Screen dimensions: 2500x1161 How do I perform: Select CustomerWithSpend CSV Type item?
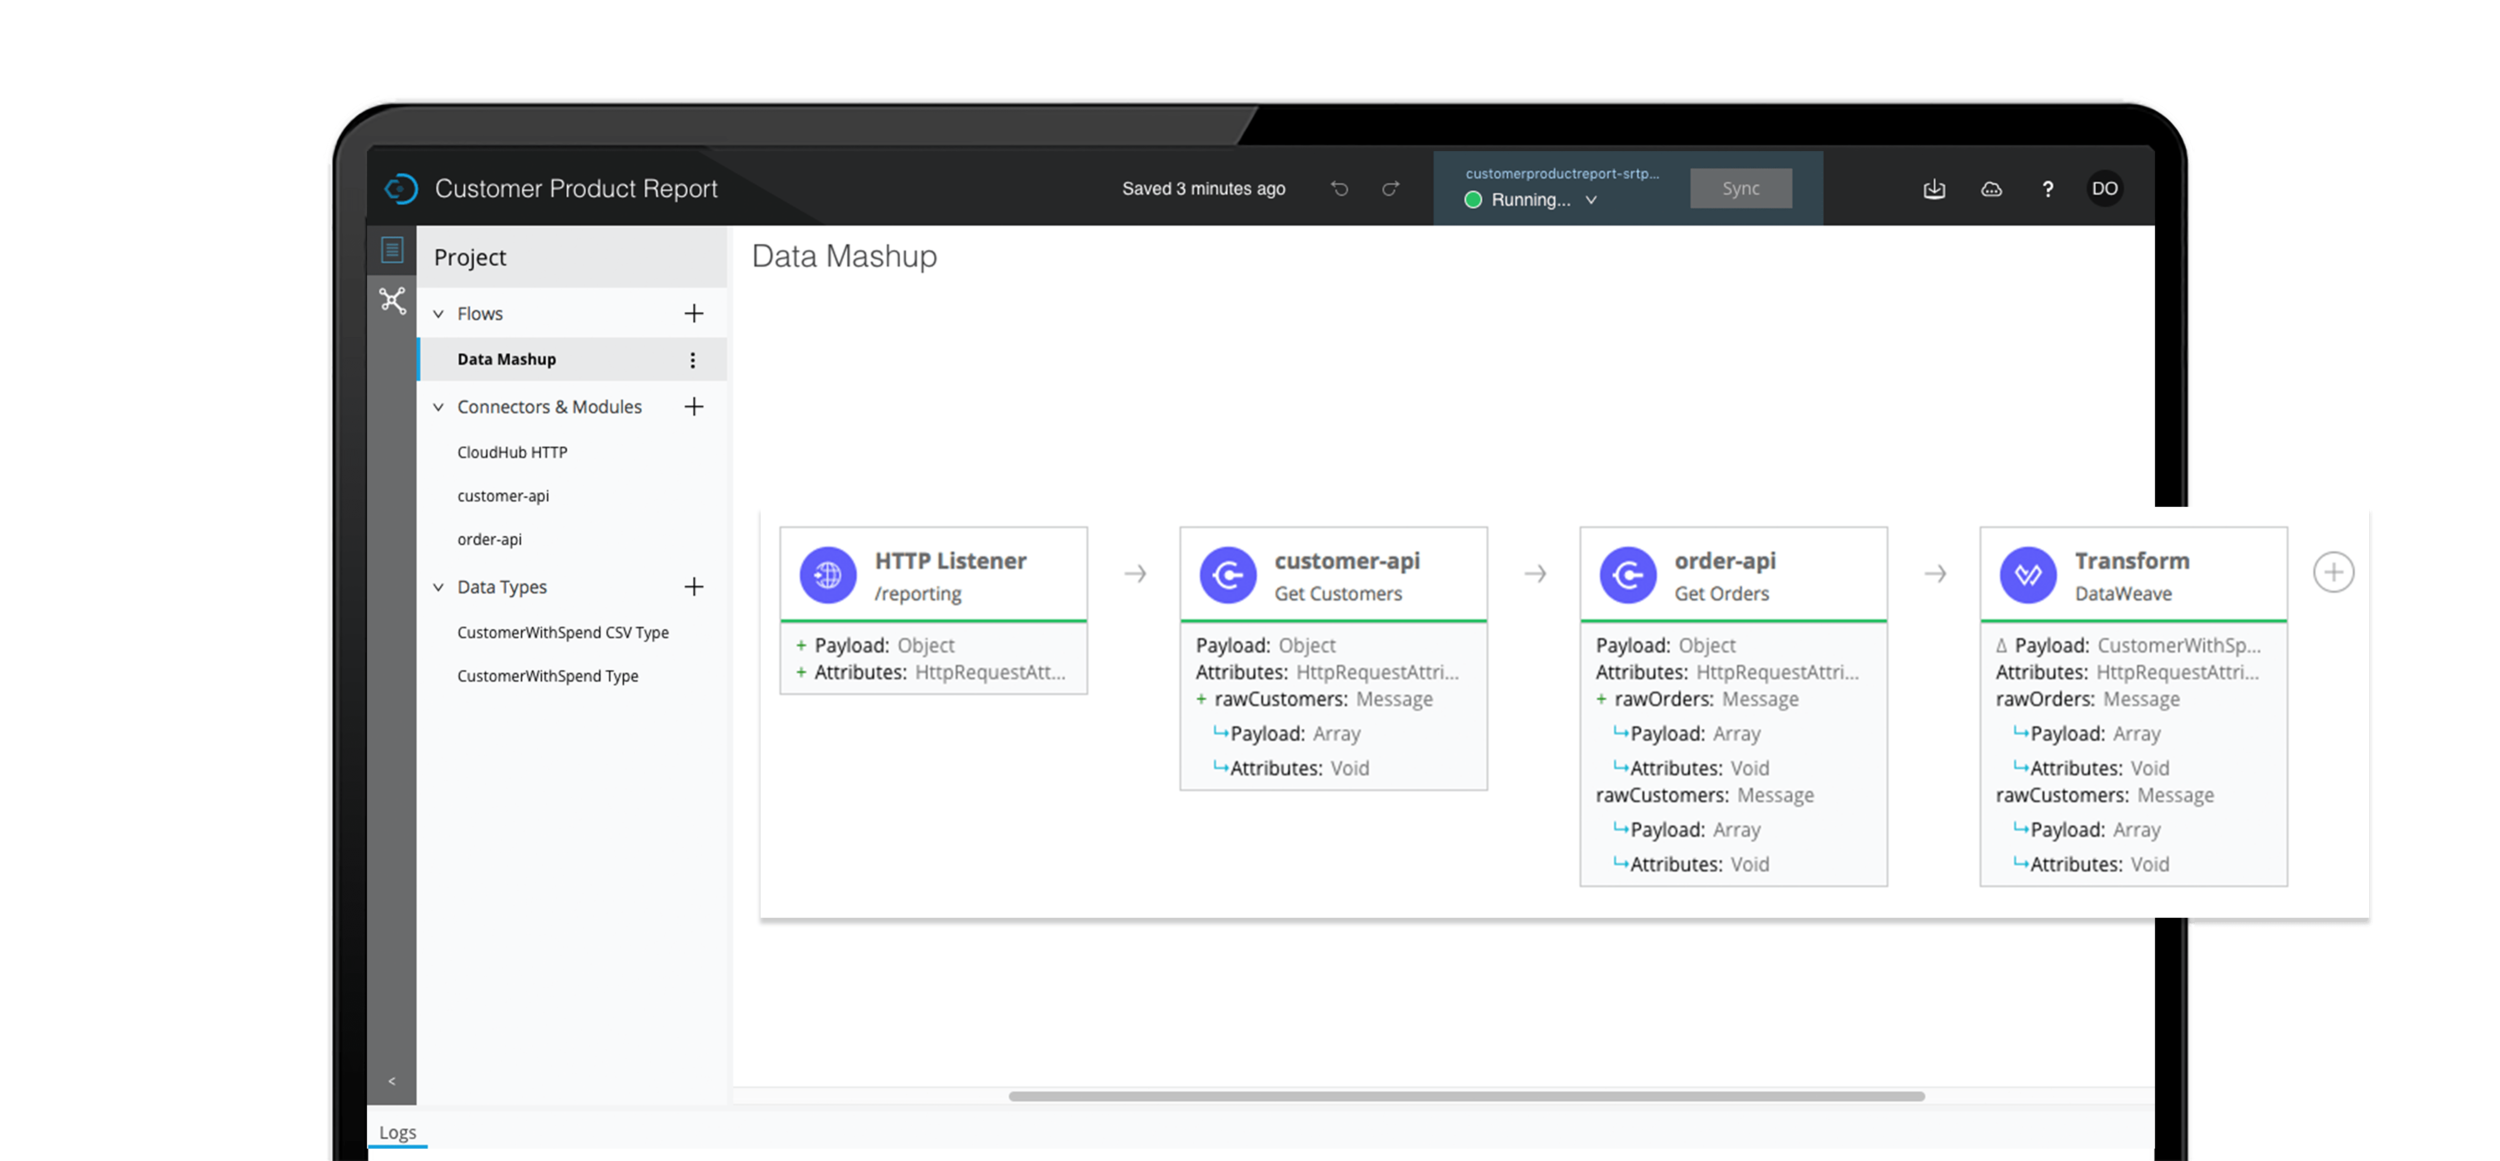click(x=563, y=633)
